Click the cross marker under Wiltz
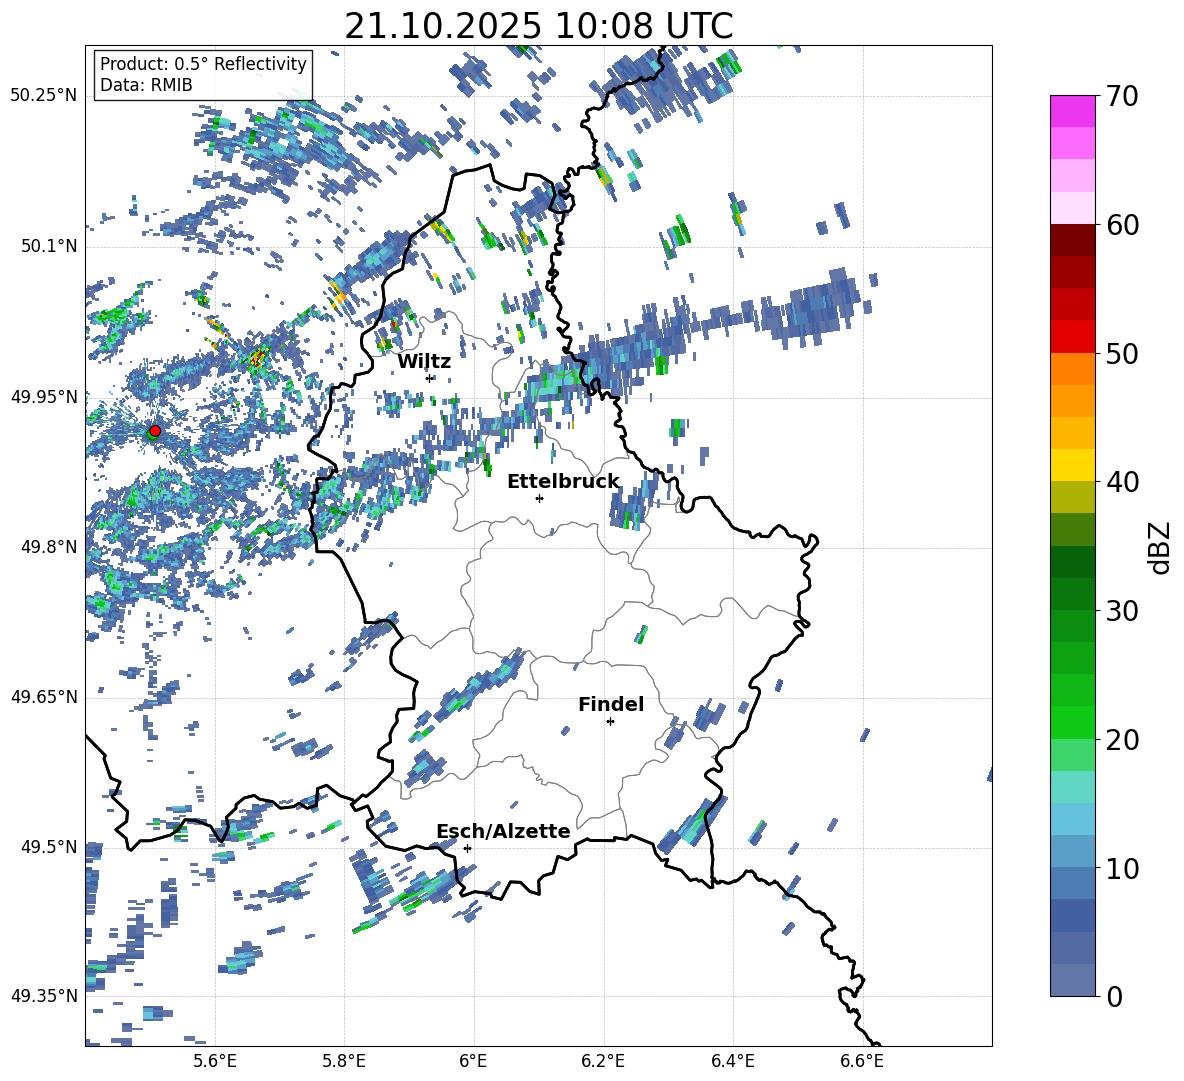The width and height of the screenshot is (1184, 1081). coord(430,378)
